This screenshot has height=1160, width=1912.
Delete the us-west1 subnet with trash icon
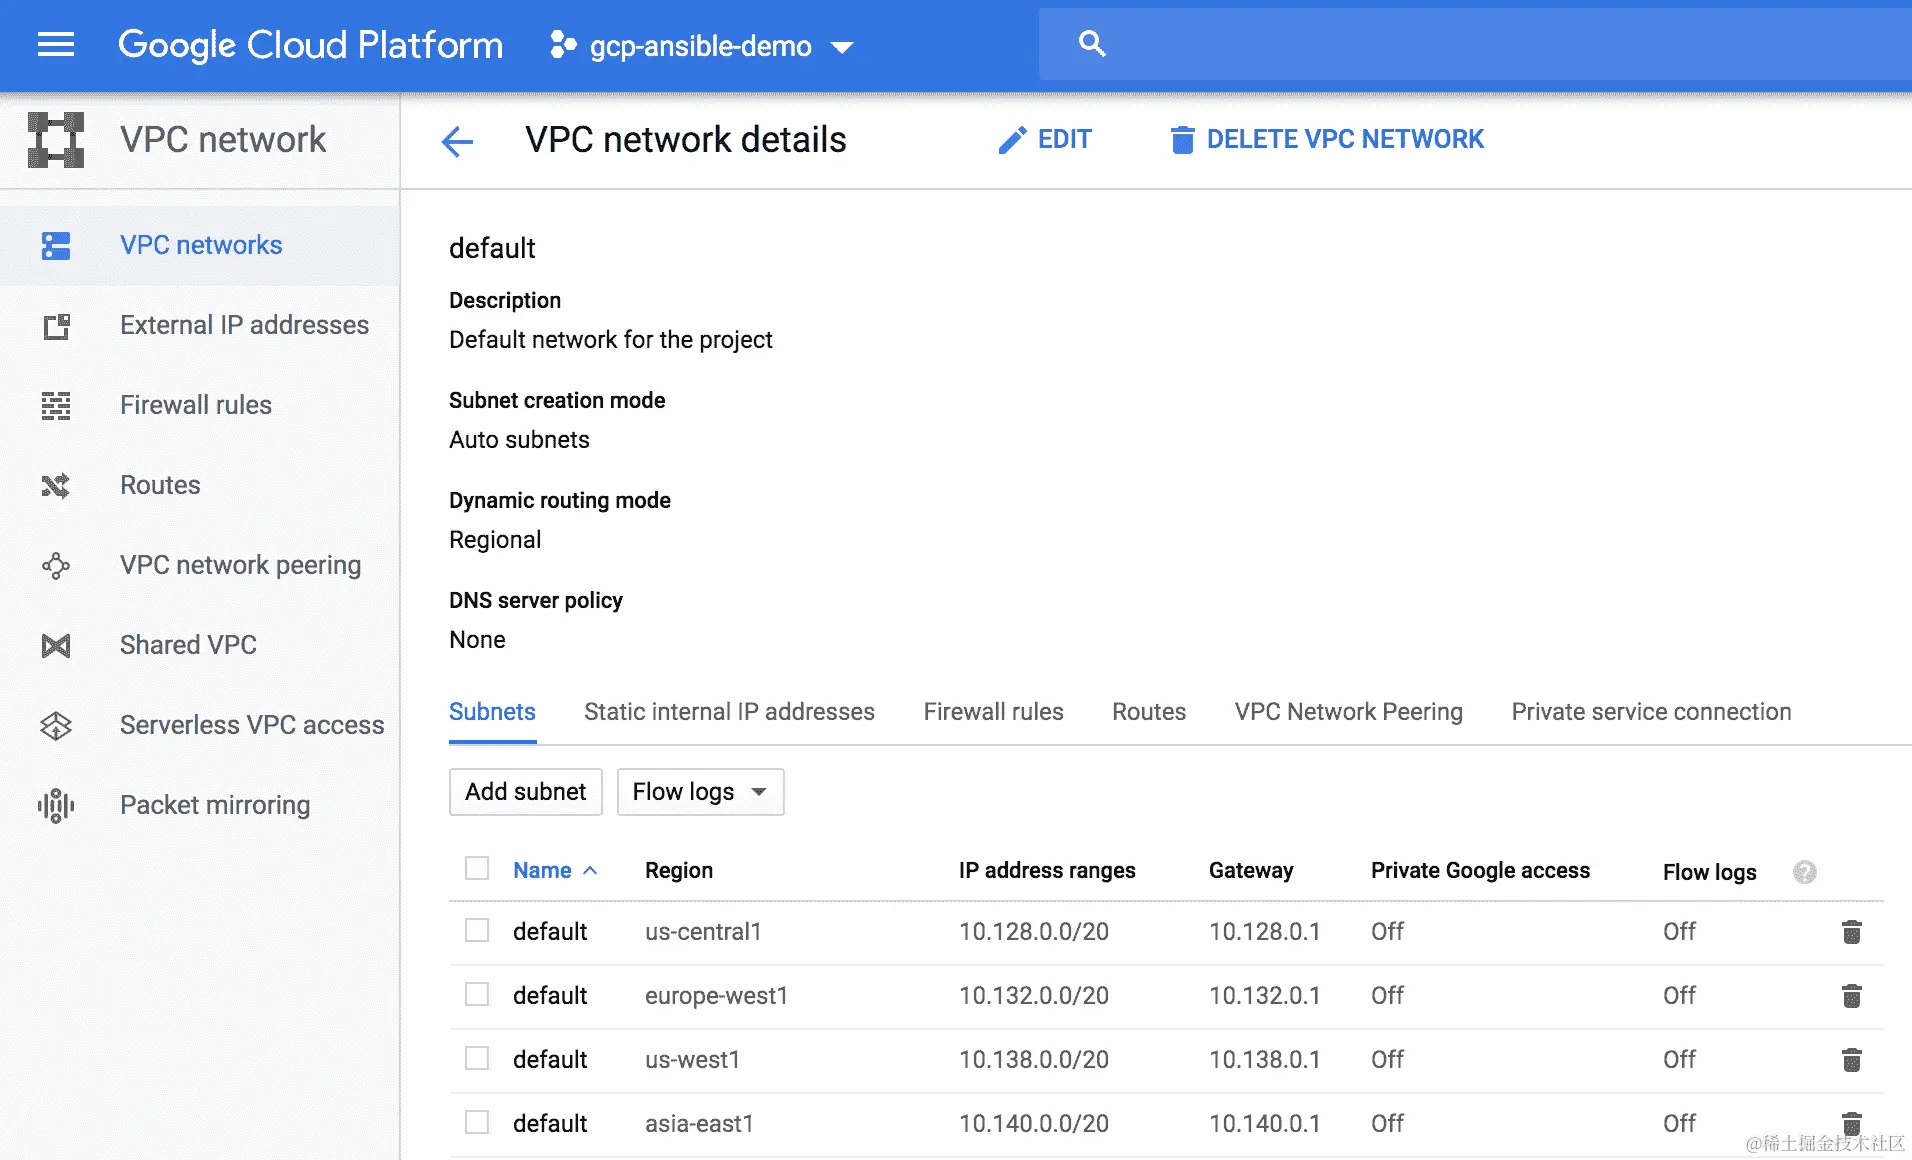[x=1851, y=1060]
